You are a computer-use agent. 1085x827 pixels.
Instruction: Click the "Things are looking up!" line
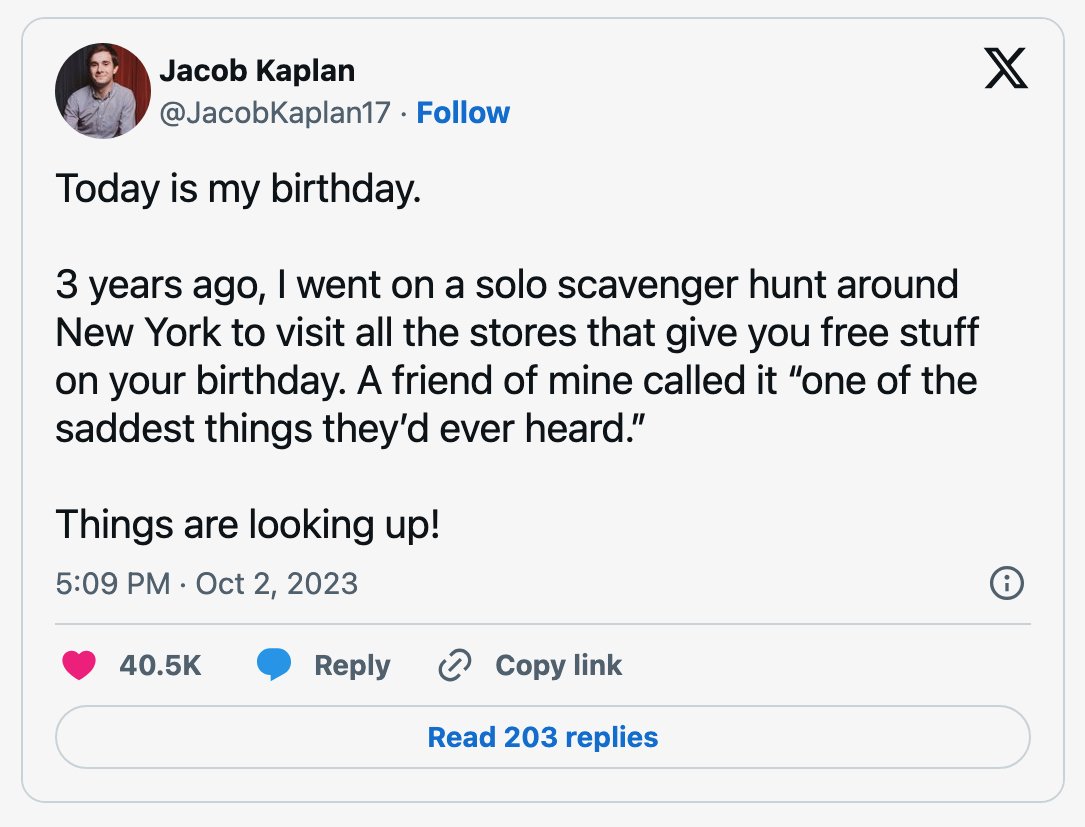(247, 524)
